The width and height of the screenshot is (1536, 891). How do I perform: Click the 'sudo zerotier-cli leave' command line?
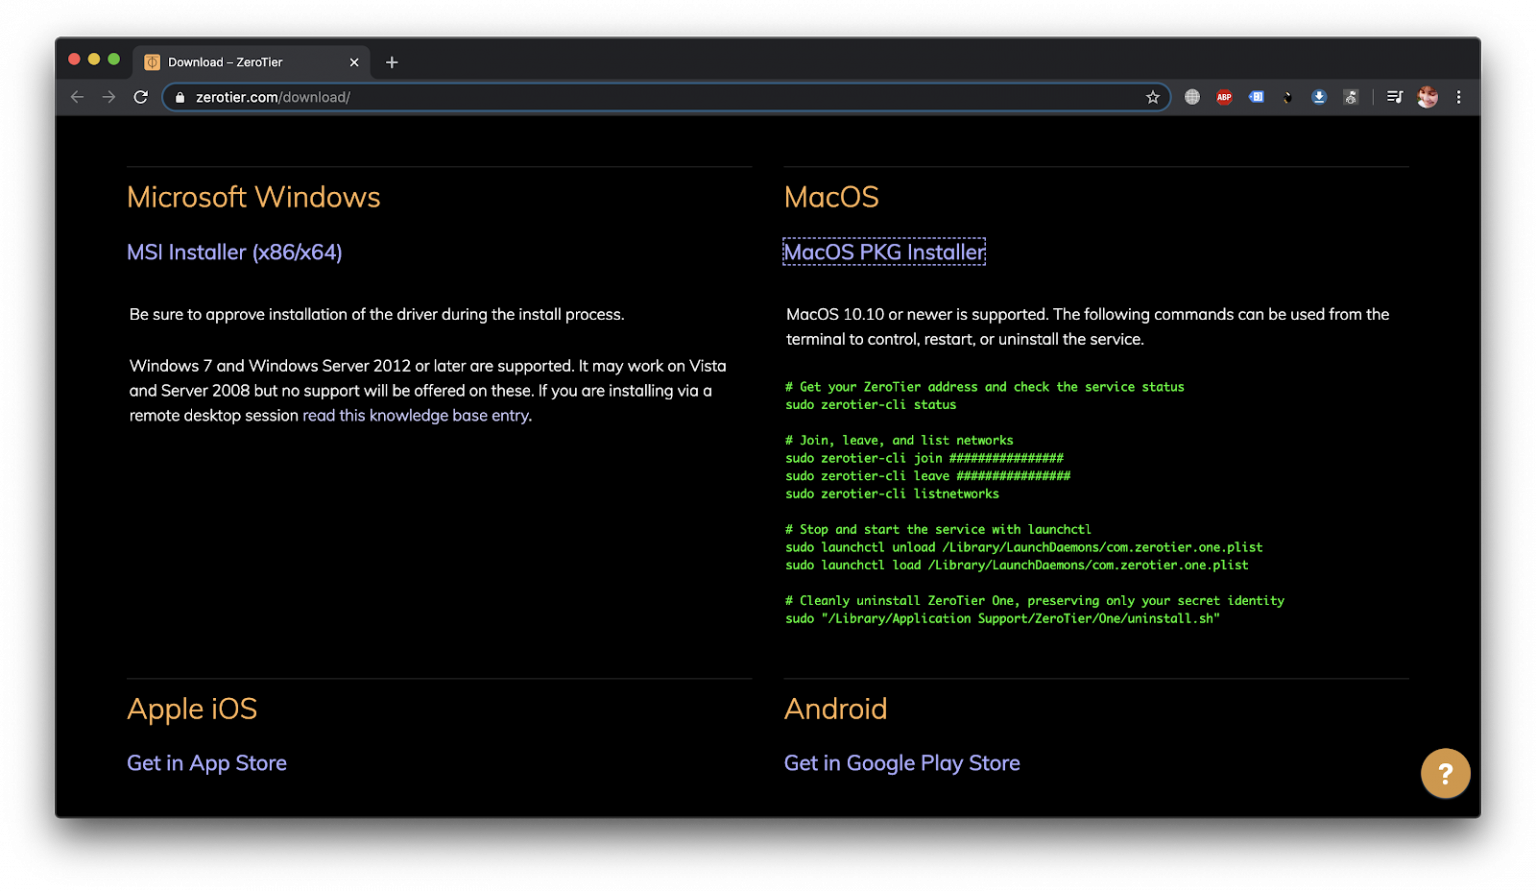pos(927,476)
